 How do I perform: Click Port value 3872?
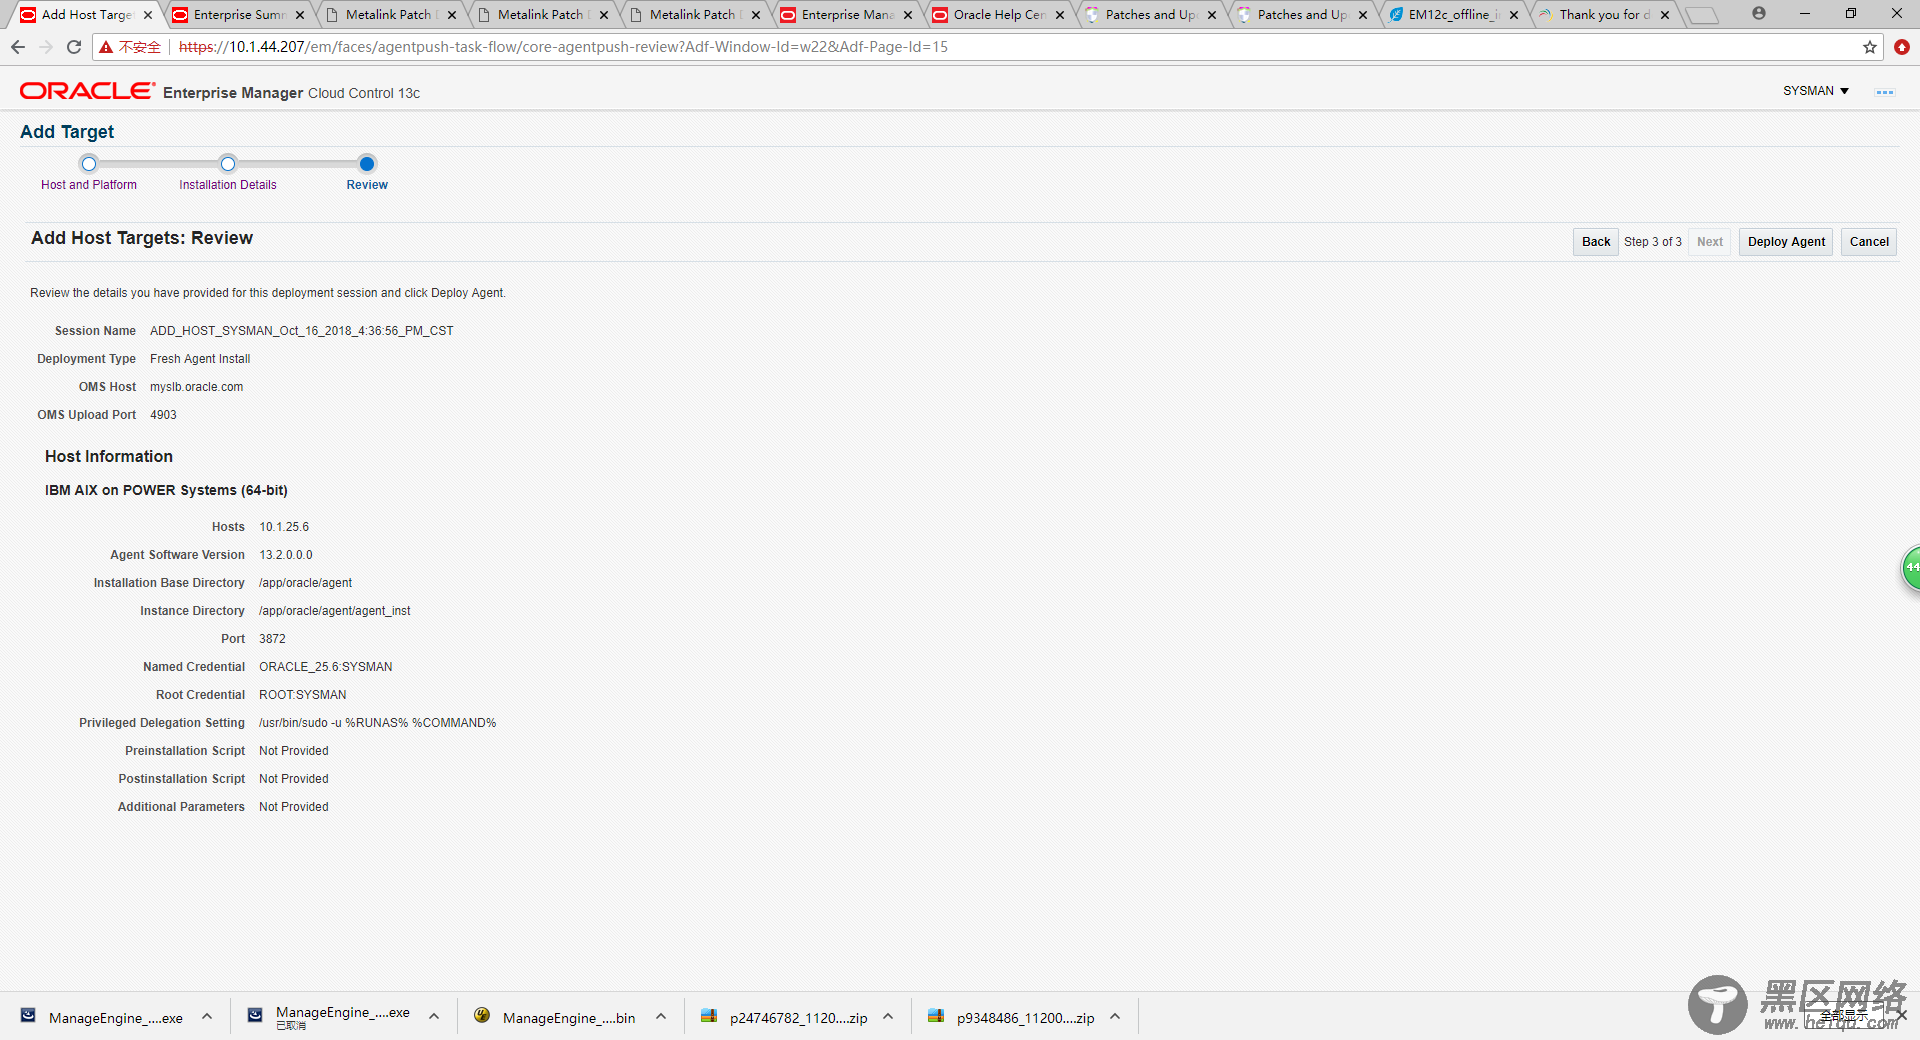272,639
